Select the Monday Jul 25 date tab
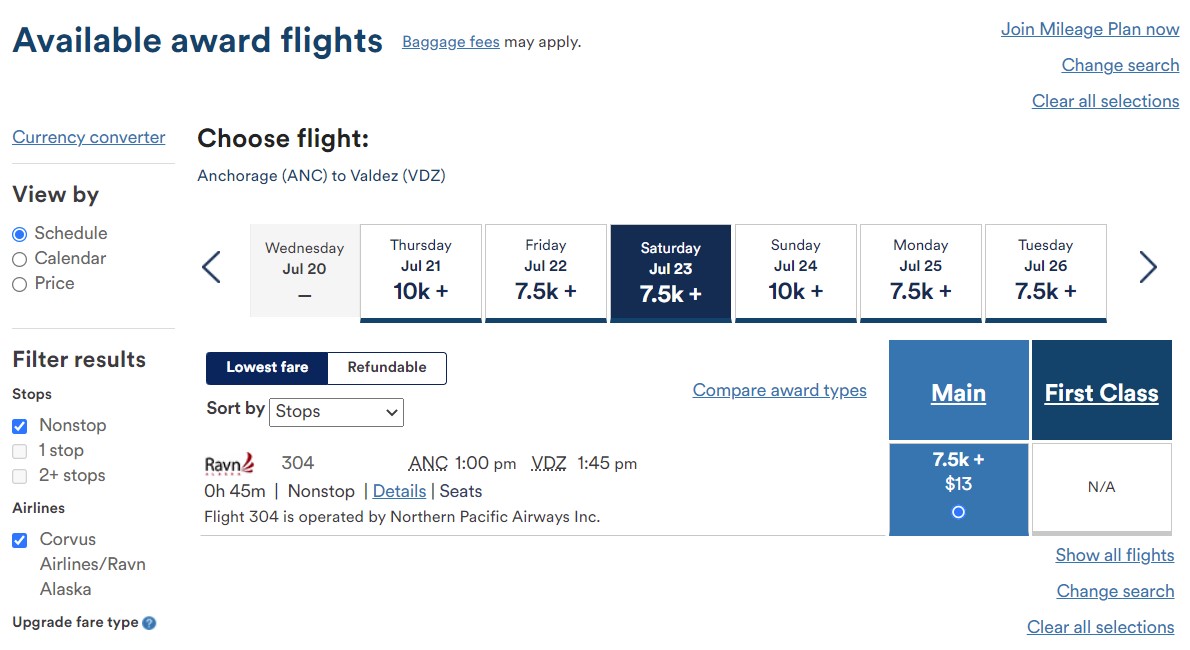The height and width of the screenshot is (650, 1190). 920,272
